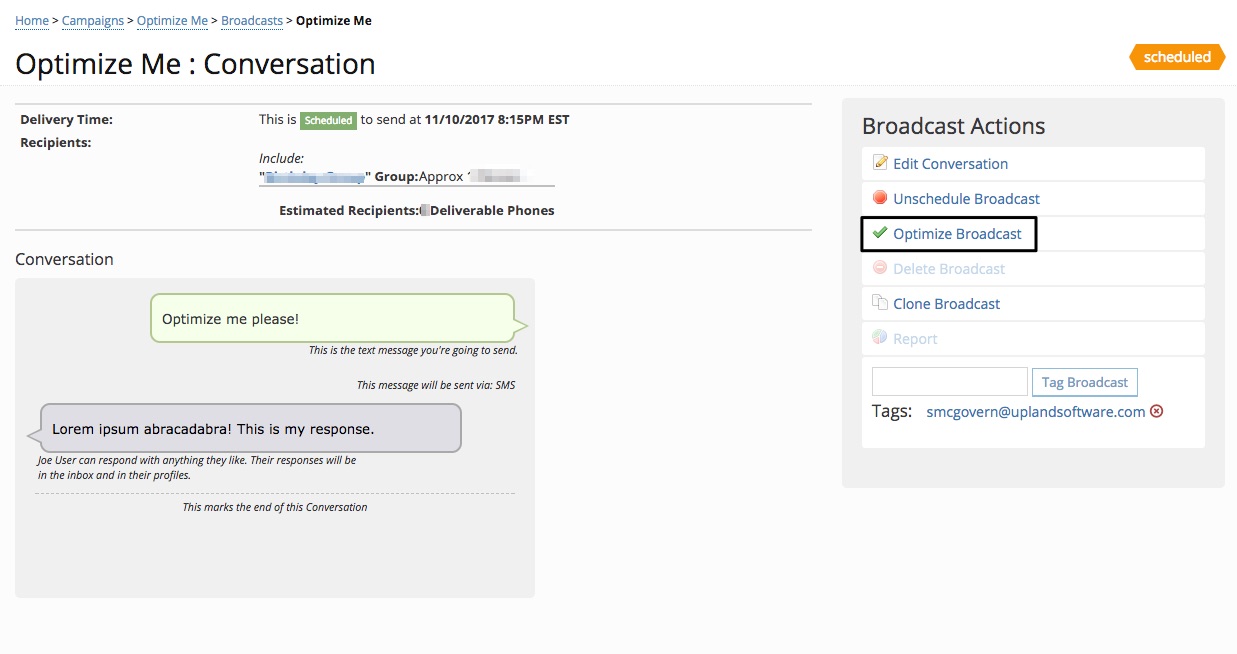Open the Report action
1237x654 pixels.
915,339
